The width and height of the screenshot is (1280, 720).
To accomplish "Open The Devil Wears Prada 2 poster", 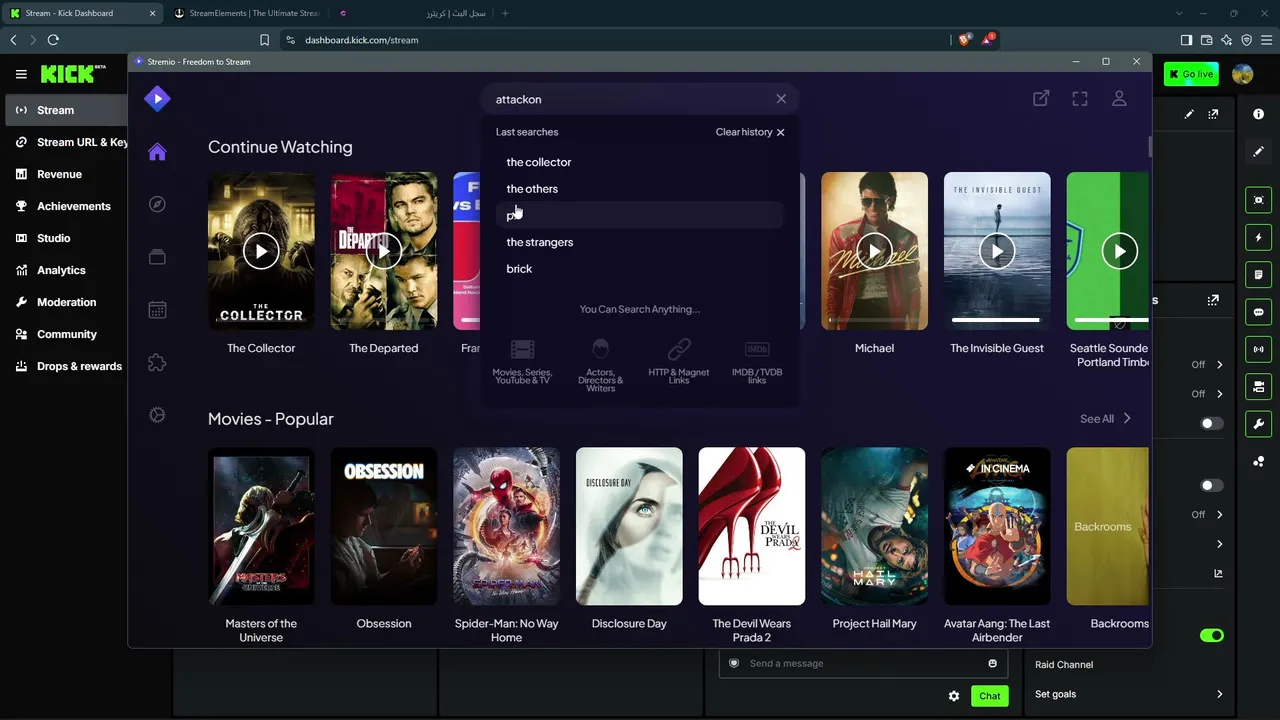I will 751,526.
